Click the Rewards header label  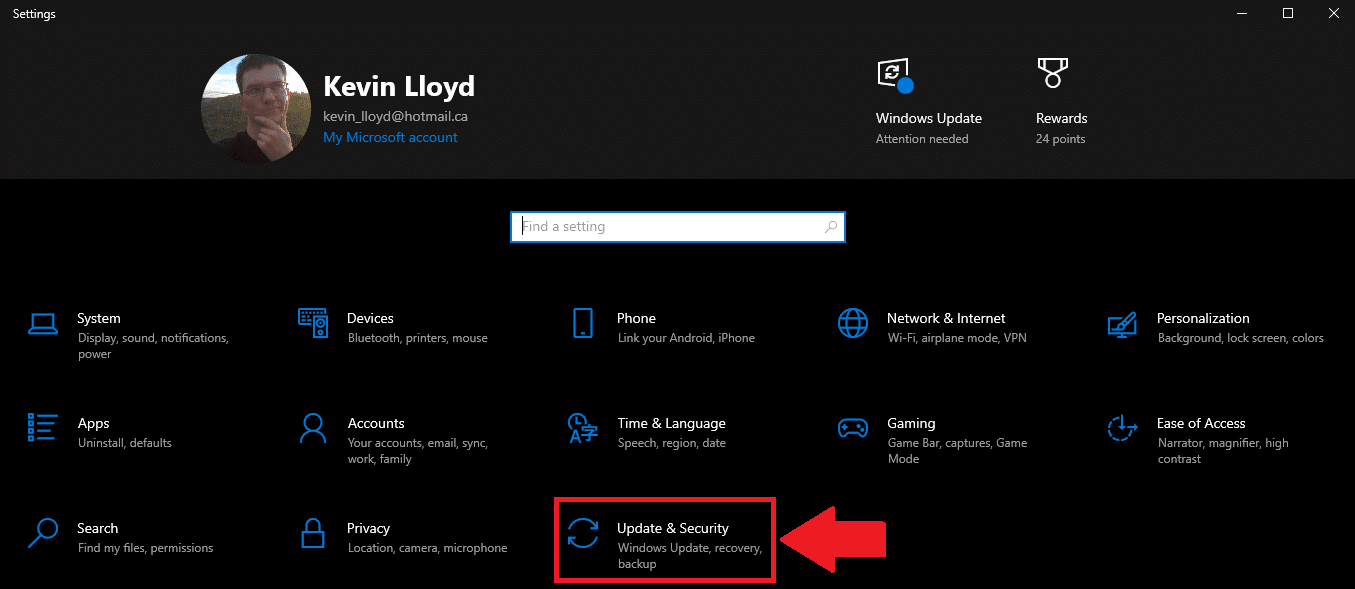click(x=1062, y=118)
